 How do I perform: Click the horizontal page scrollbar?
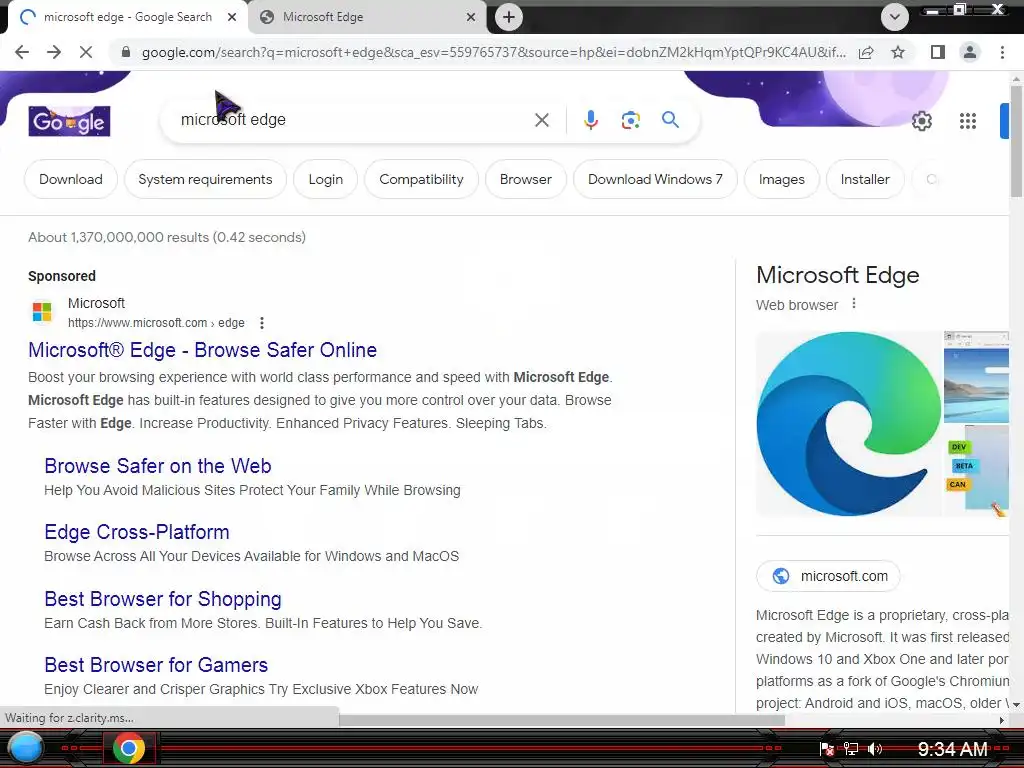(x=562, y=720)
